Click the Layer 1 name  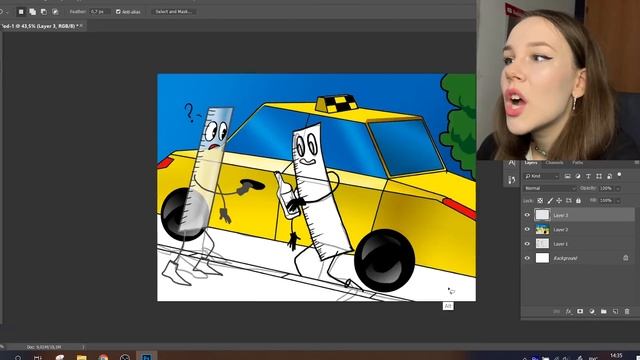tap(560, 244)
